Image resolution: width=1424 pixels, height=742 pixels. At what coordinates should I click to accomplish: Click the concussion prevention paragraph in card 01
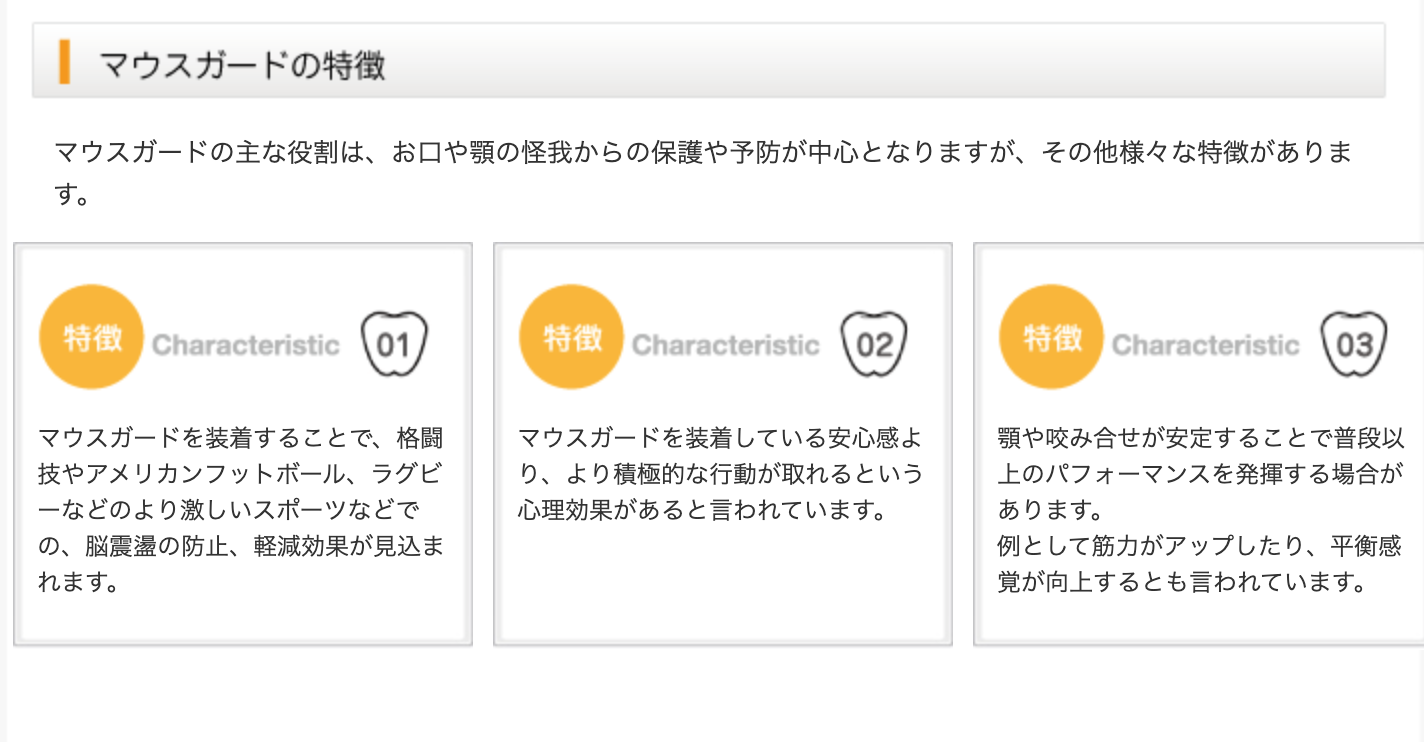[x=241, y=510]
